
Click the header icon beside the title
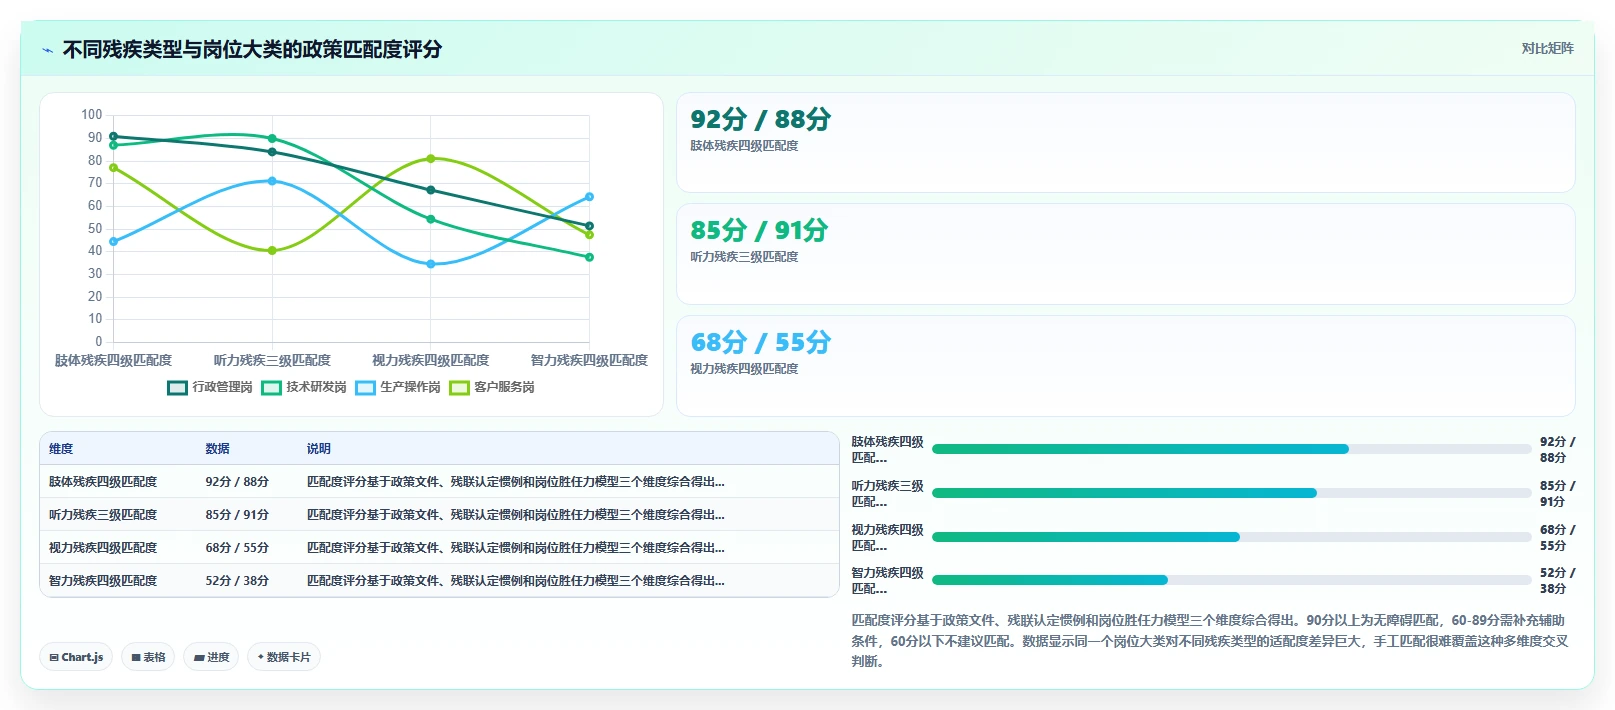click(47, 50)
